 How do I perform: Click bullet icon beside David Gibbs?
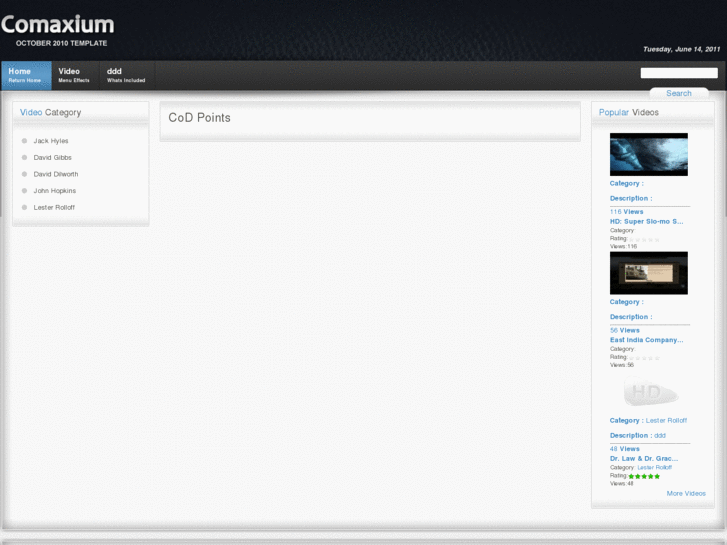[24, 157]
